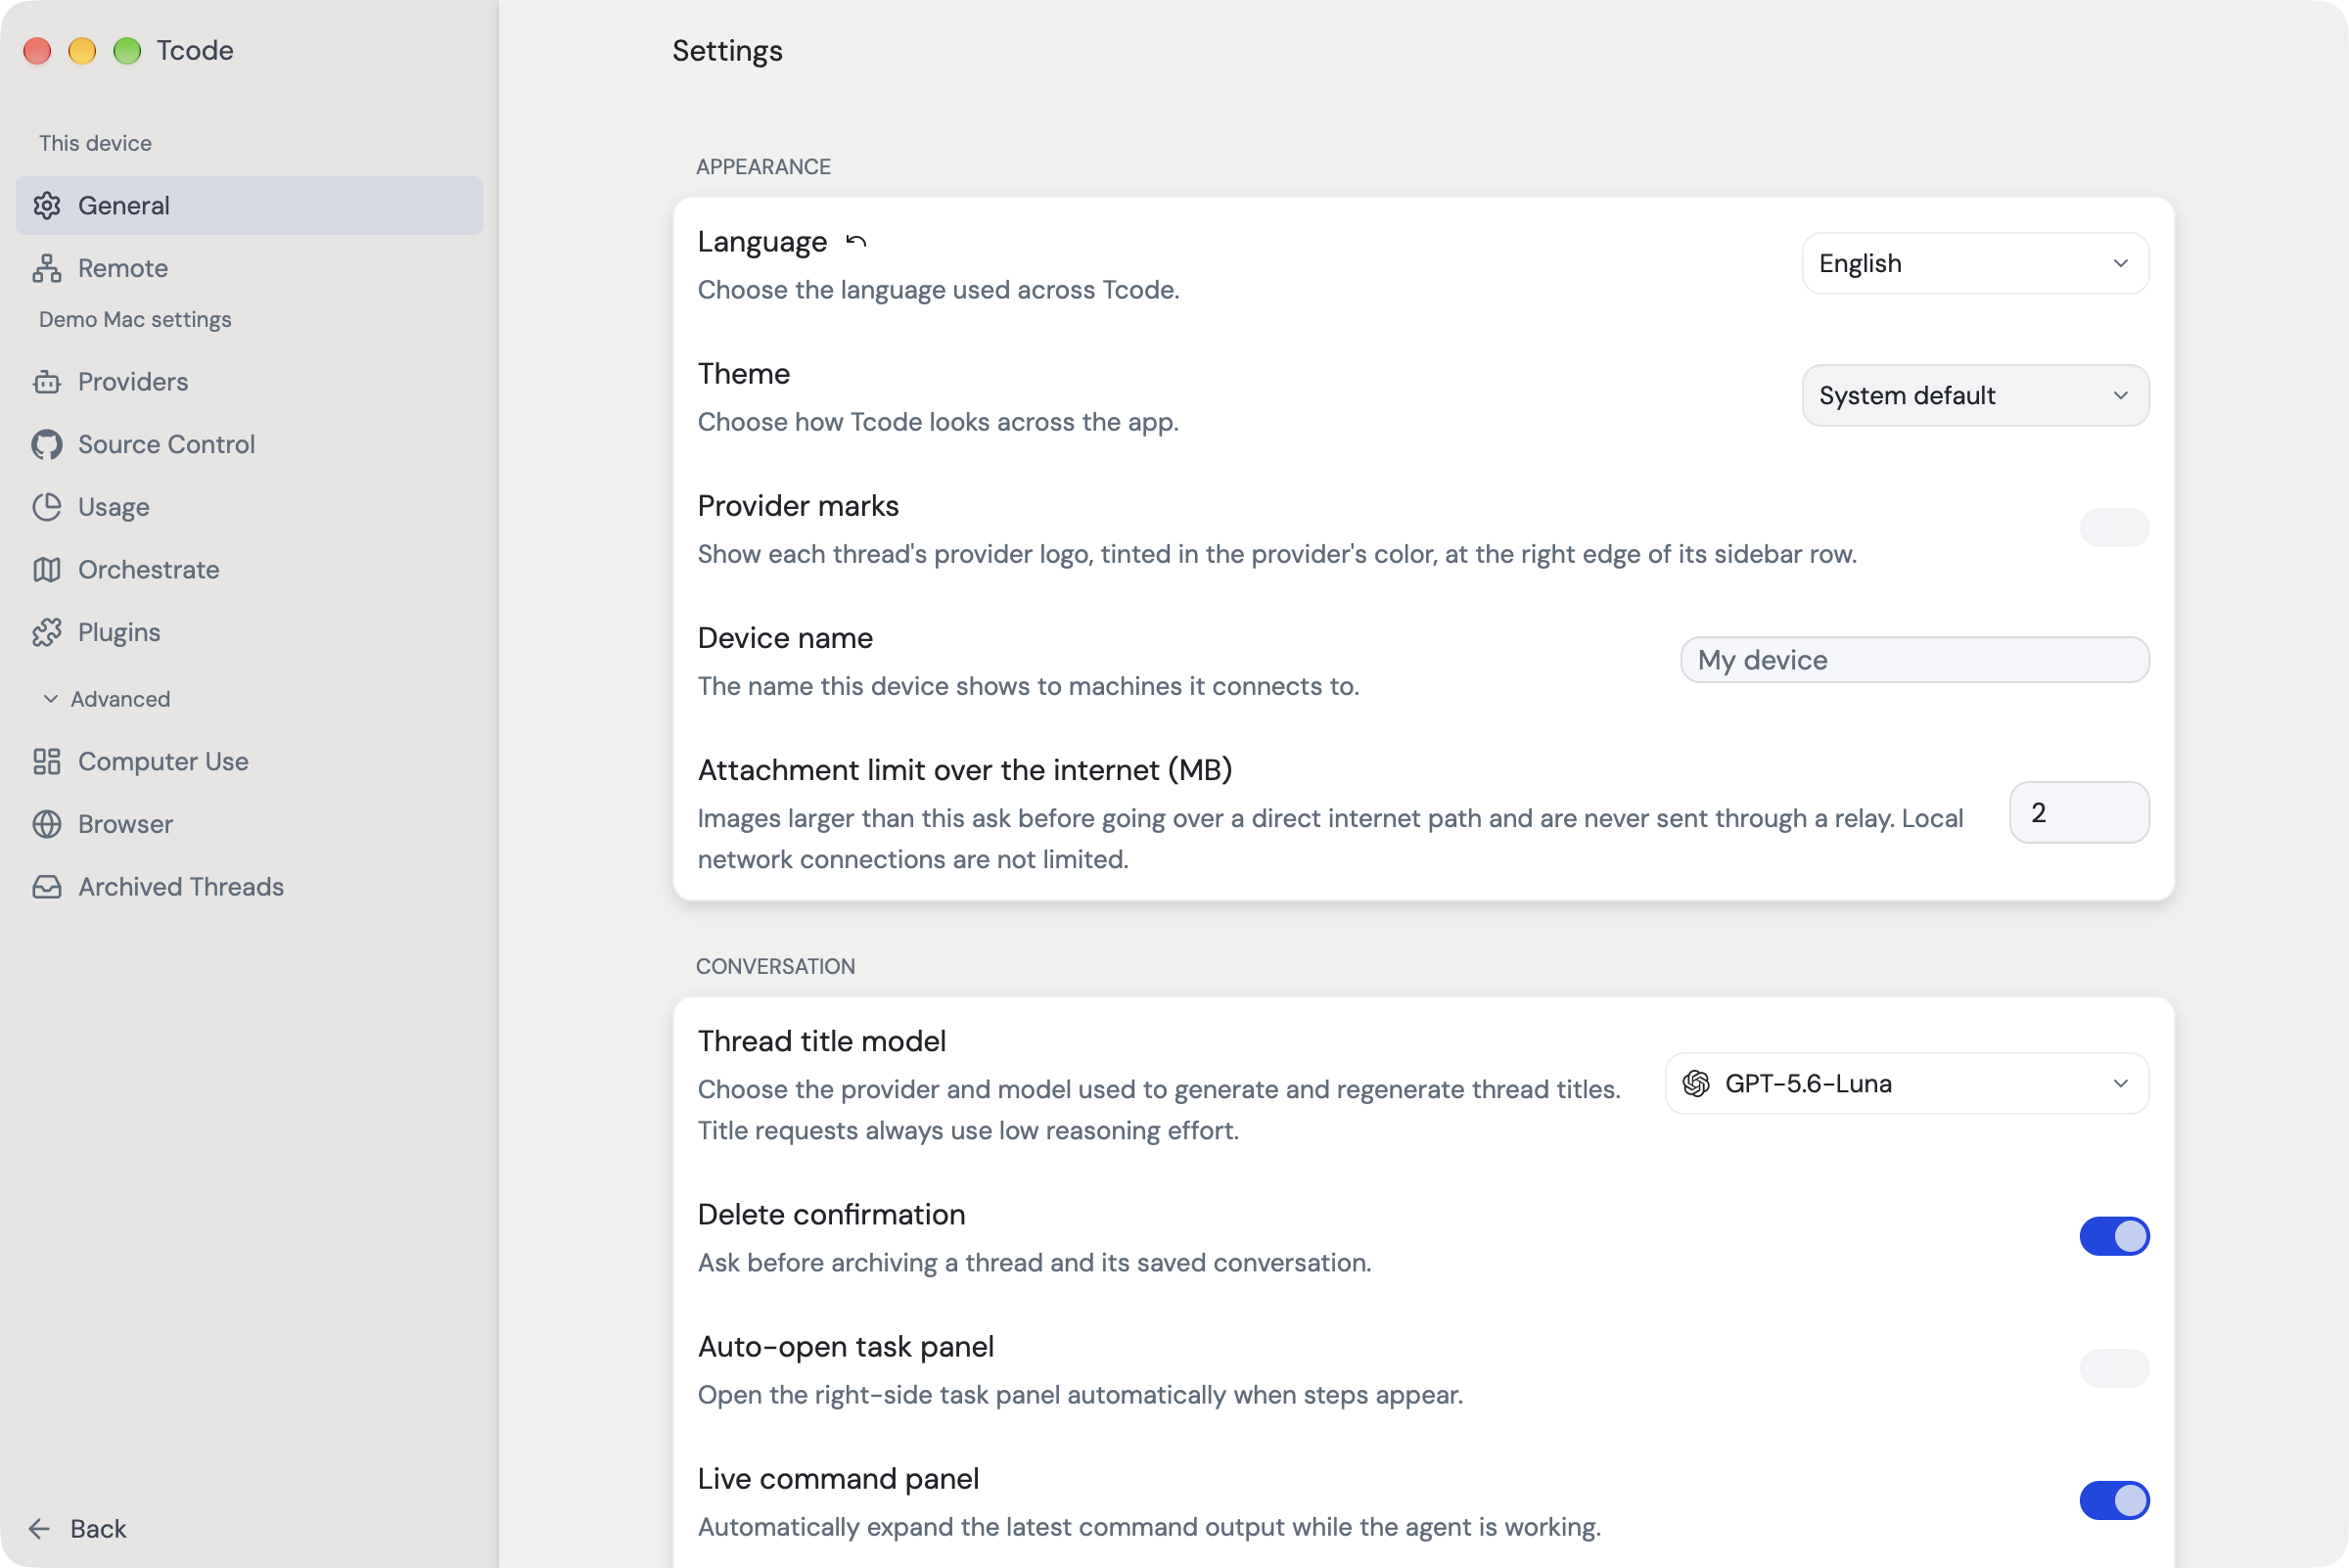
Task: Collapse the Advanced section
Action: tap(106, 699)
